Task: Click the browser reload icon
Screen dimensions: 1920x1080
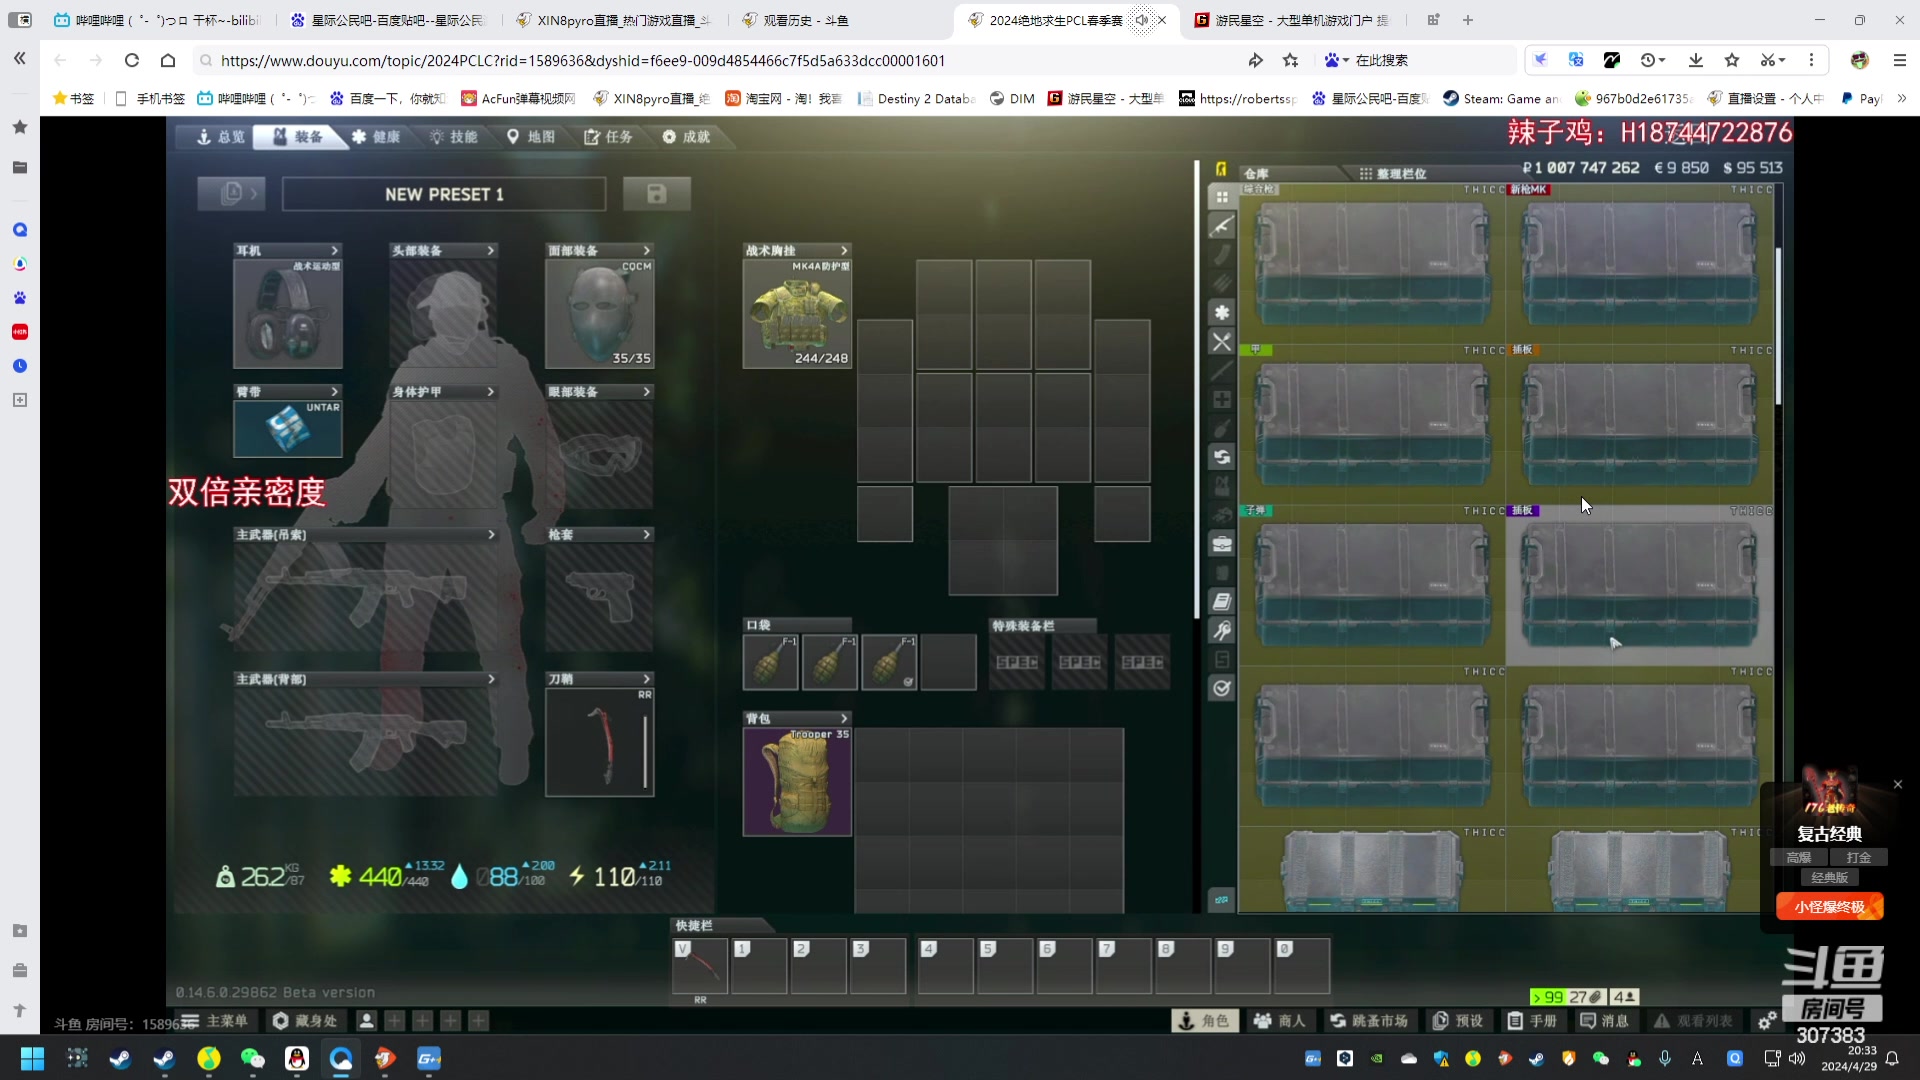Action: [x=132, y=61]
